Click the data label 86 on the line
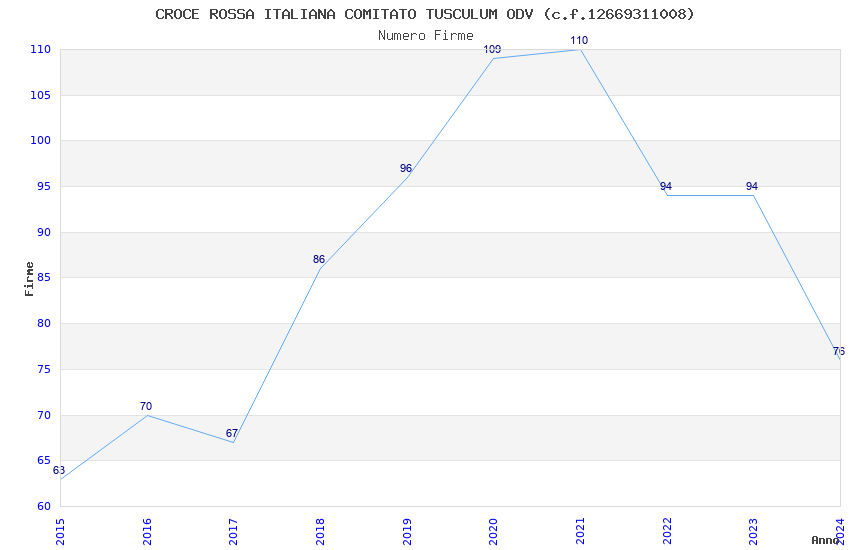 click(x=319, y=260)
